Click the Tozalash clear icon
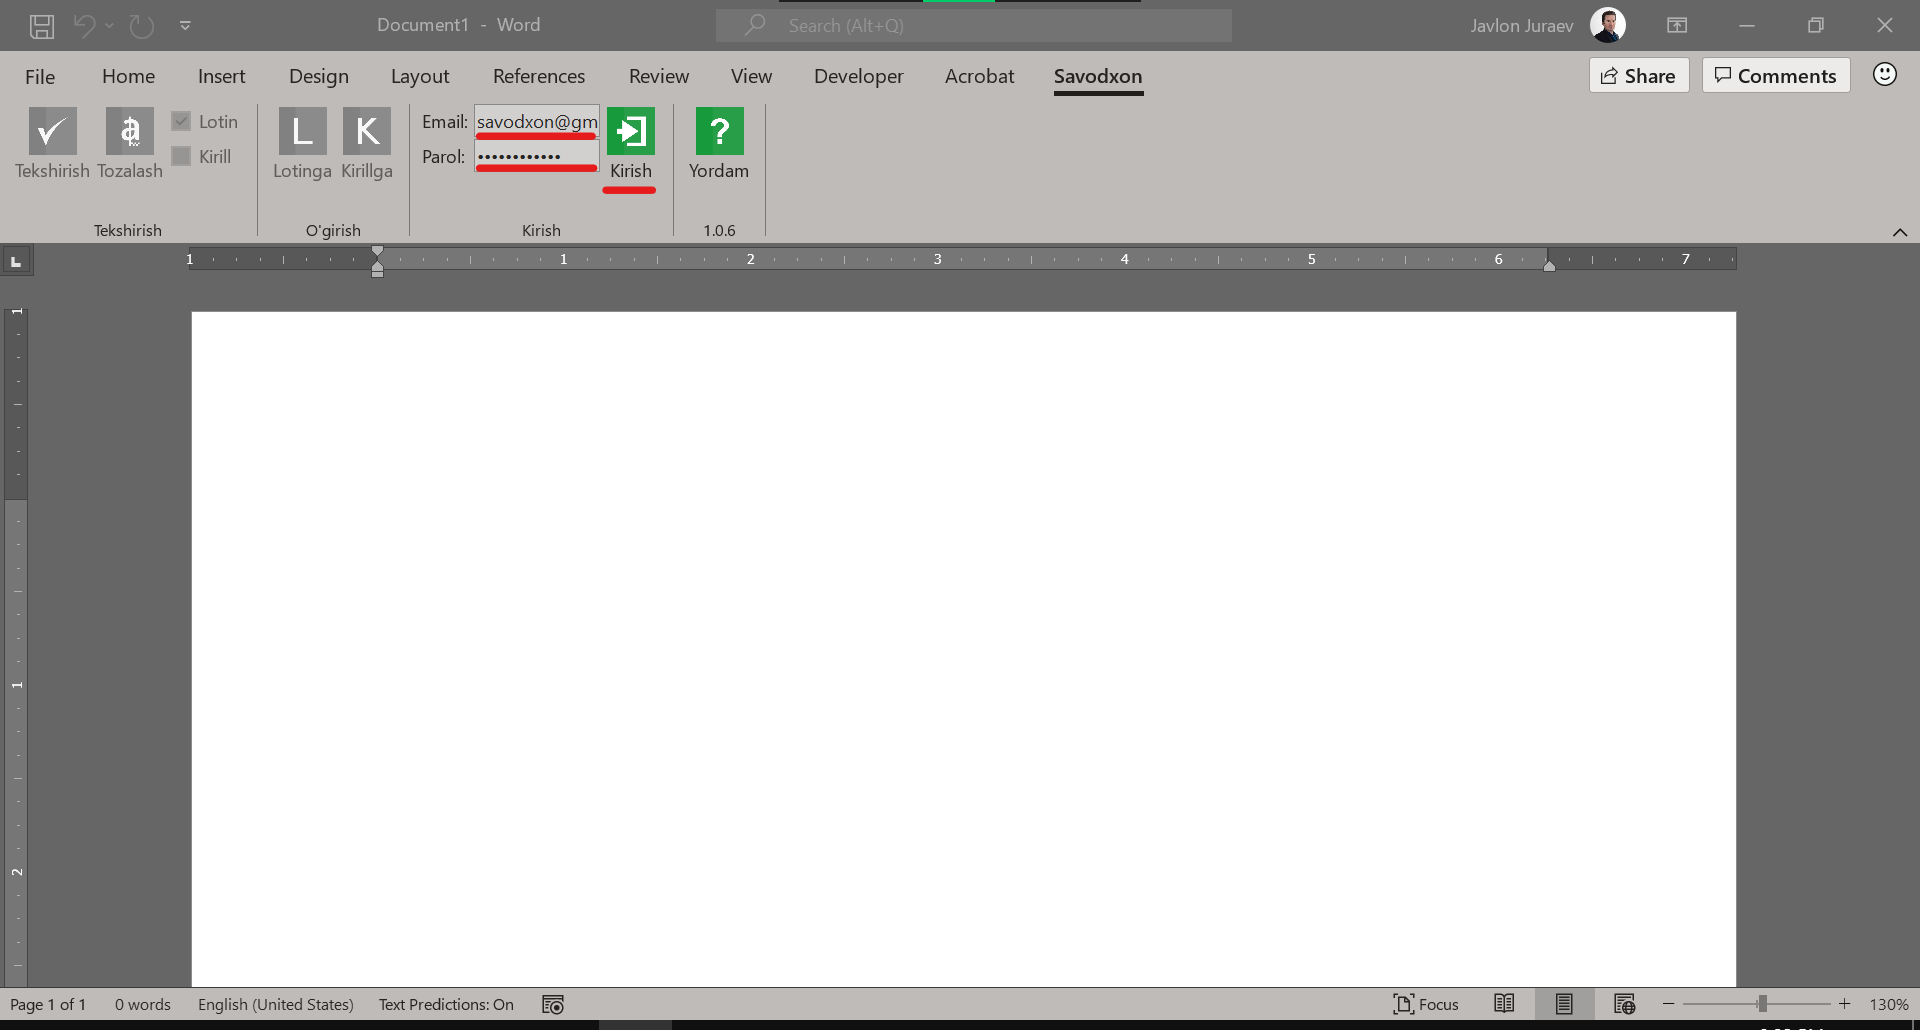Image resolution: width=1920 pixels, height=1030 pixels. [x=130, y=132]
